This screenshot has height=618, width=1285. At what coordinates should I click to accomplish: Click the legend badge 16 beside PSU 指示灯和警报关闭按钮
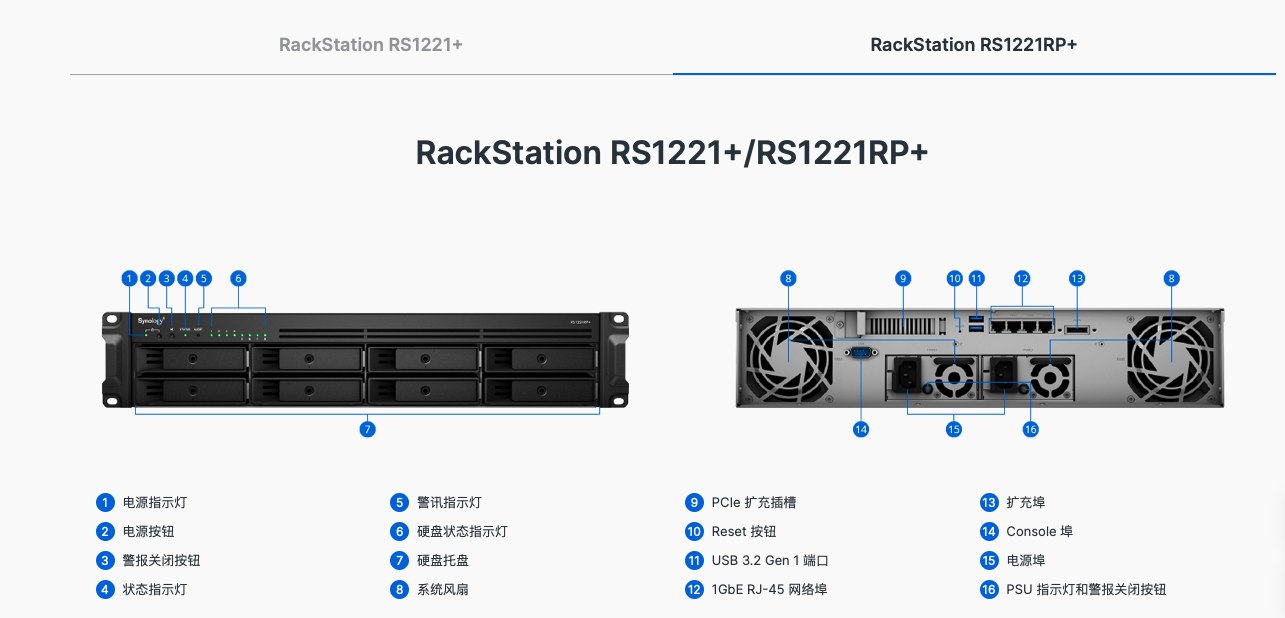coord(989,589)
